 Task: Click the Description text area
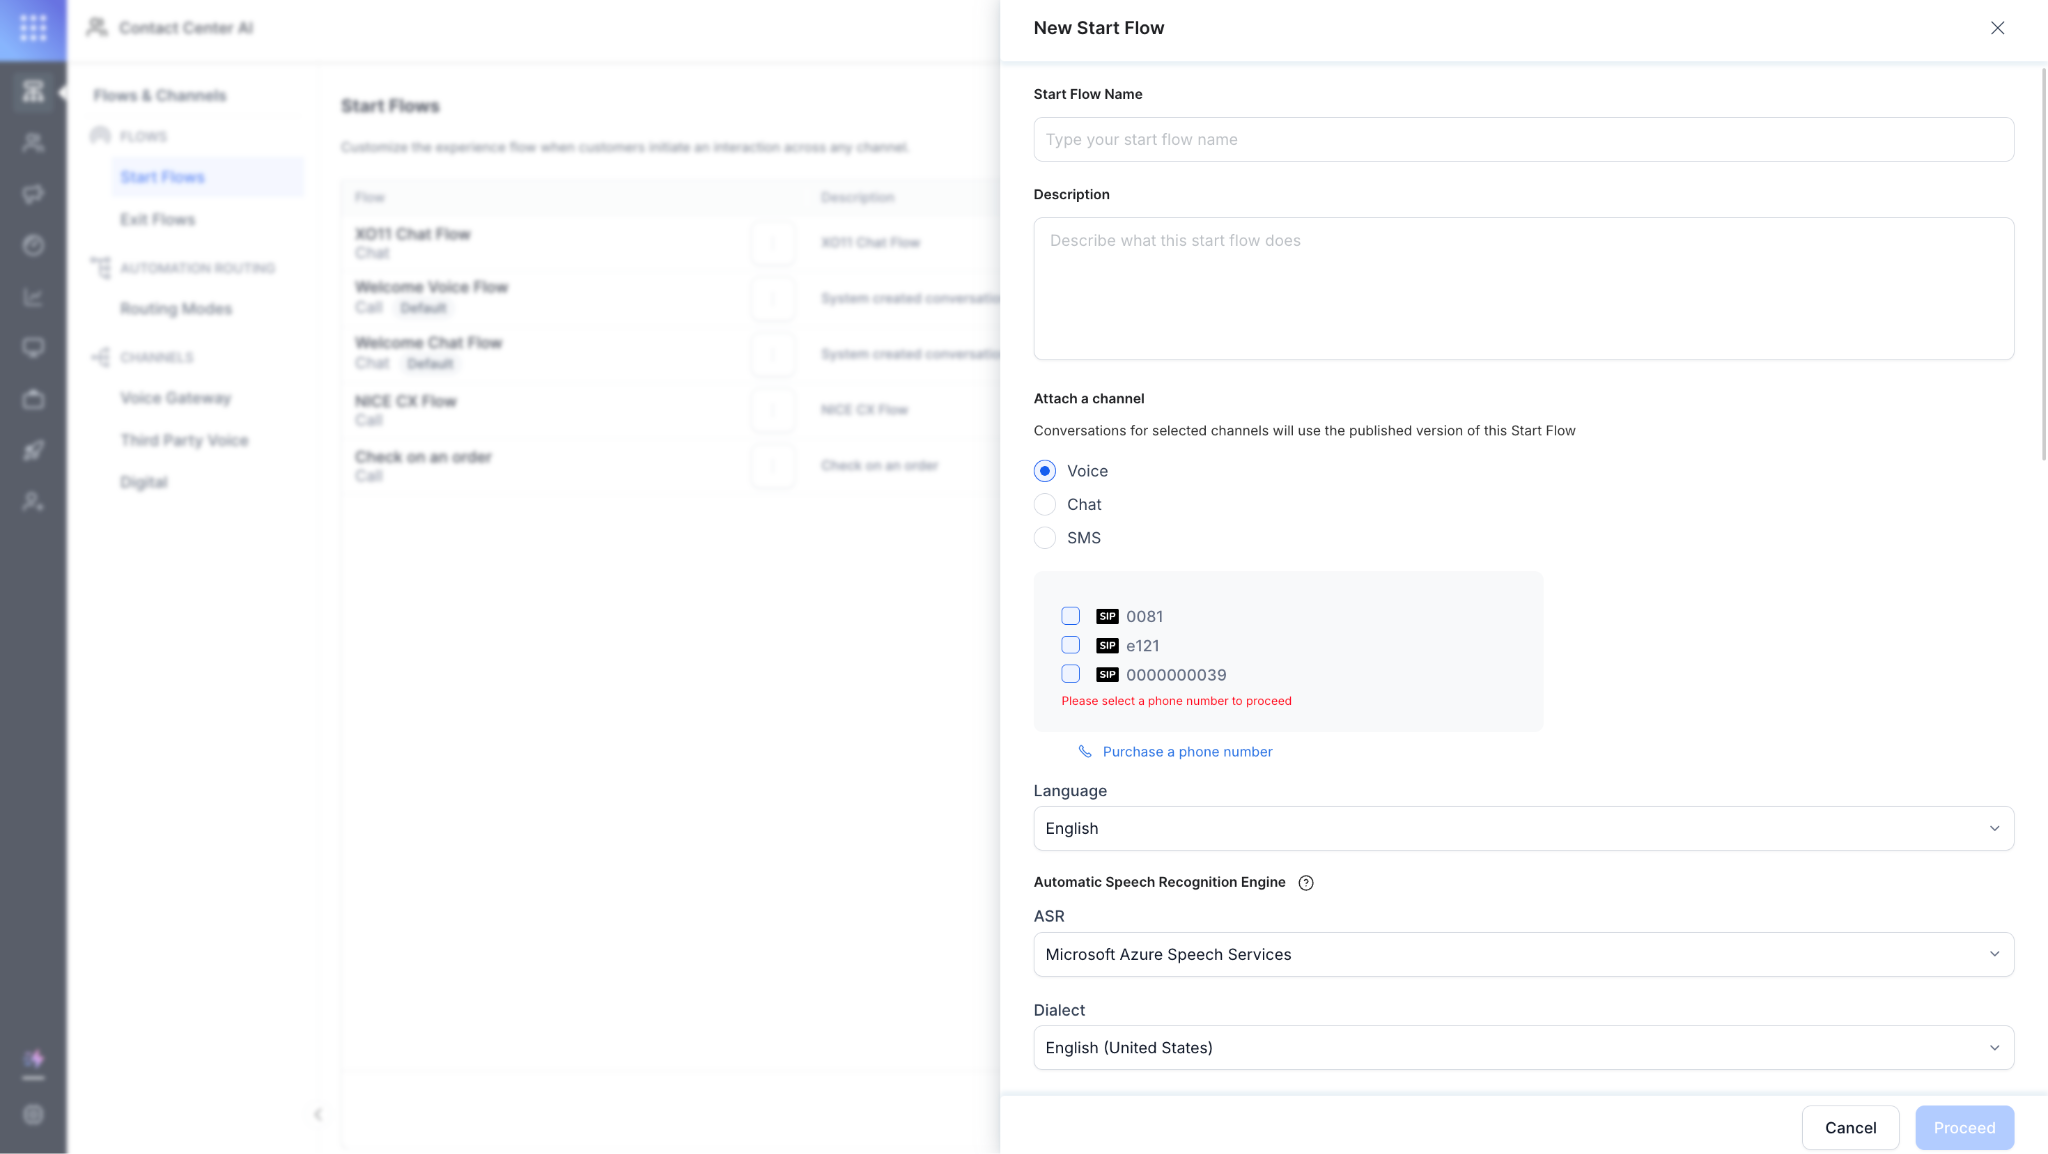pyautogui.click(x=1522, y=288)
